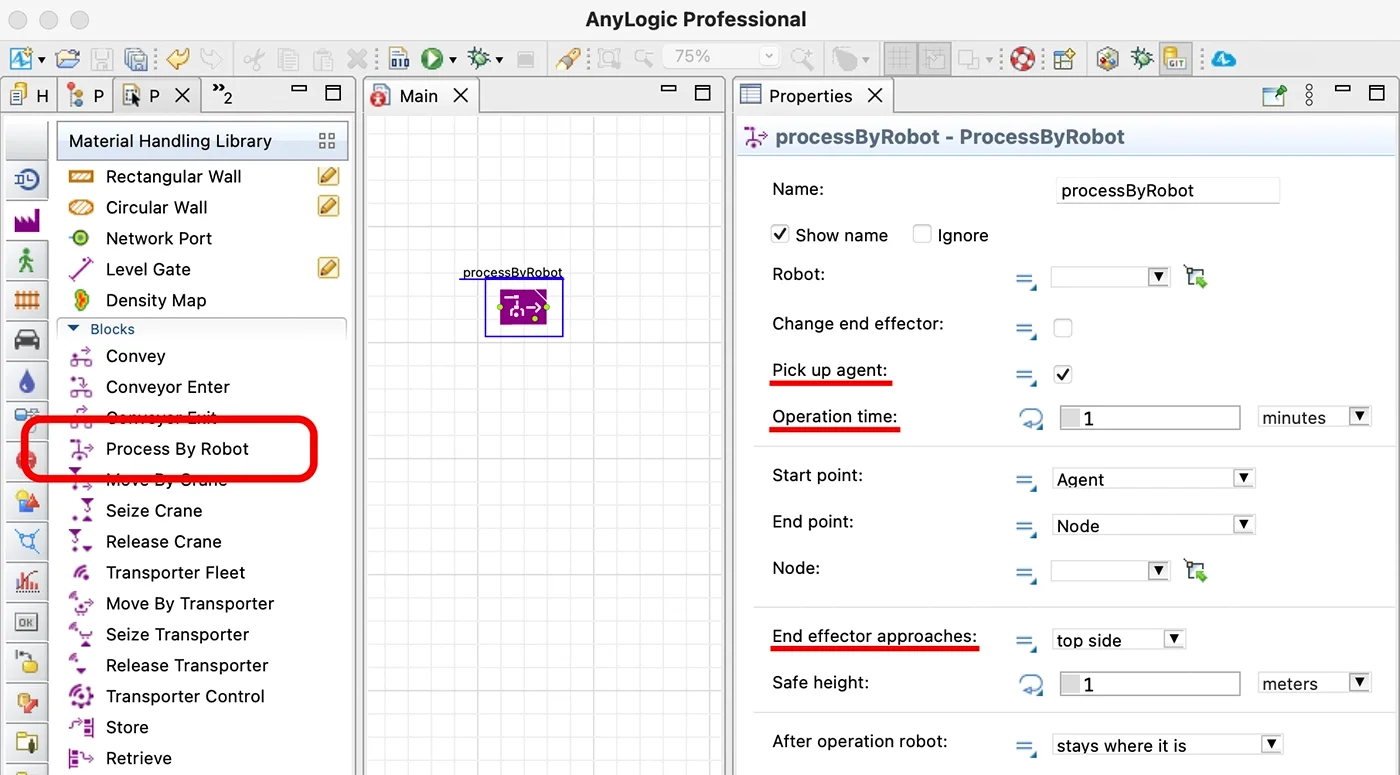Open the Pedestrian Library palette icon
This screenshot has width=1400, height=775.
26,261
